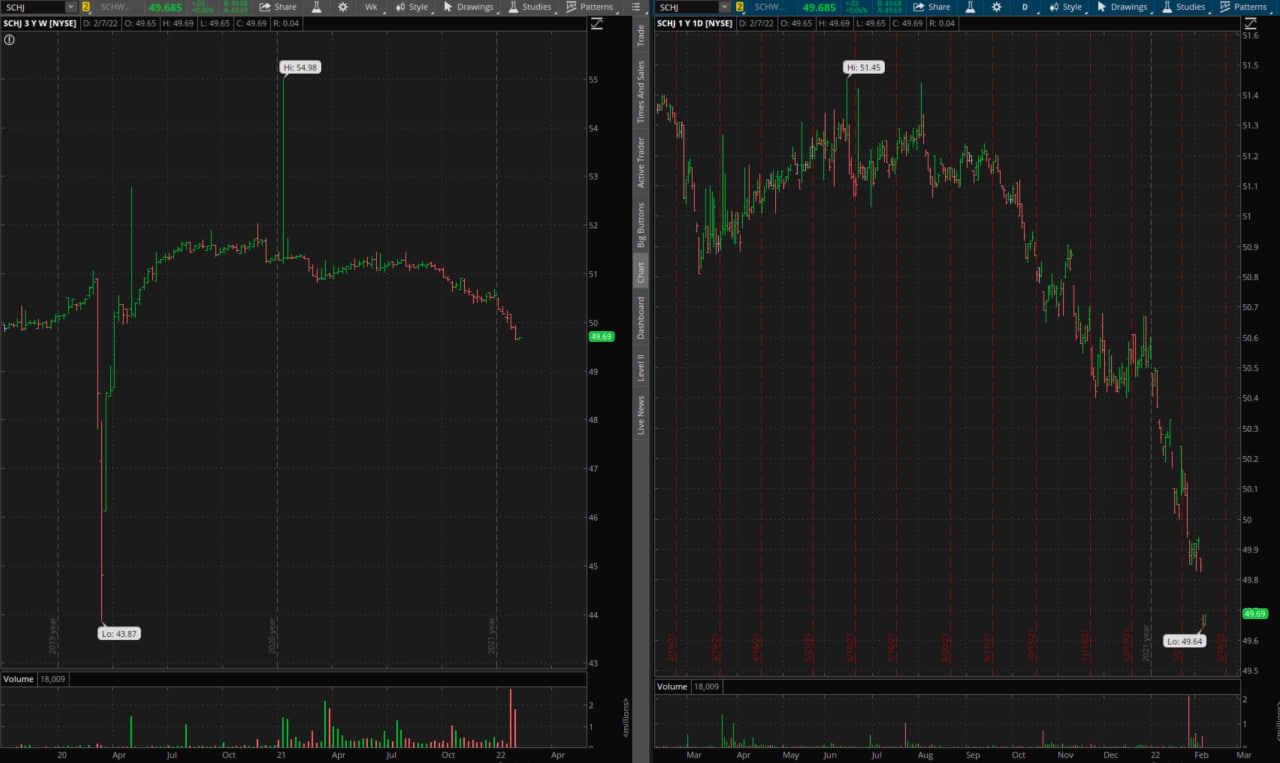Screen dimensions: 1280x763
Task: Open the symbol dropdown arrow in left chart
Action: pos(69,7)
